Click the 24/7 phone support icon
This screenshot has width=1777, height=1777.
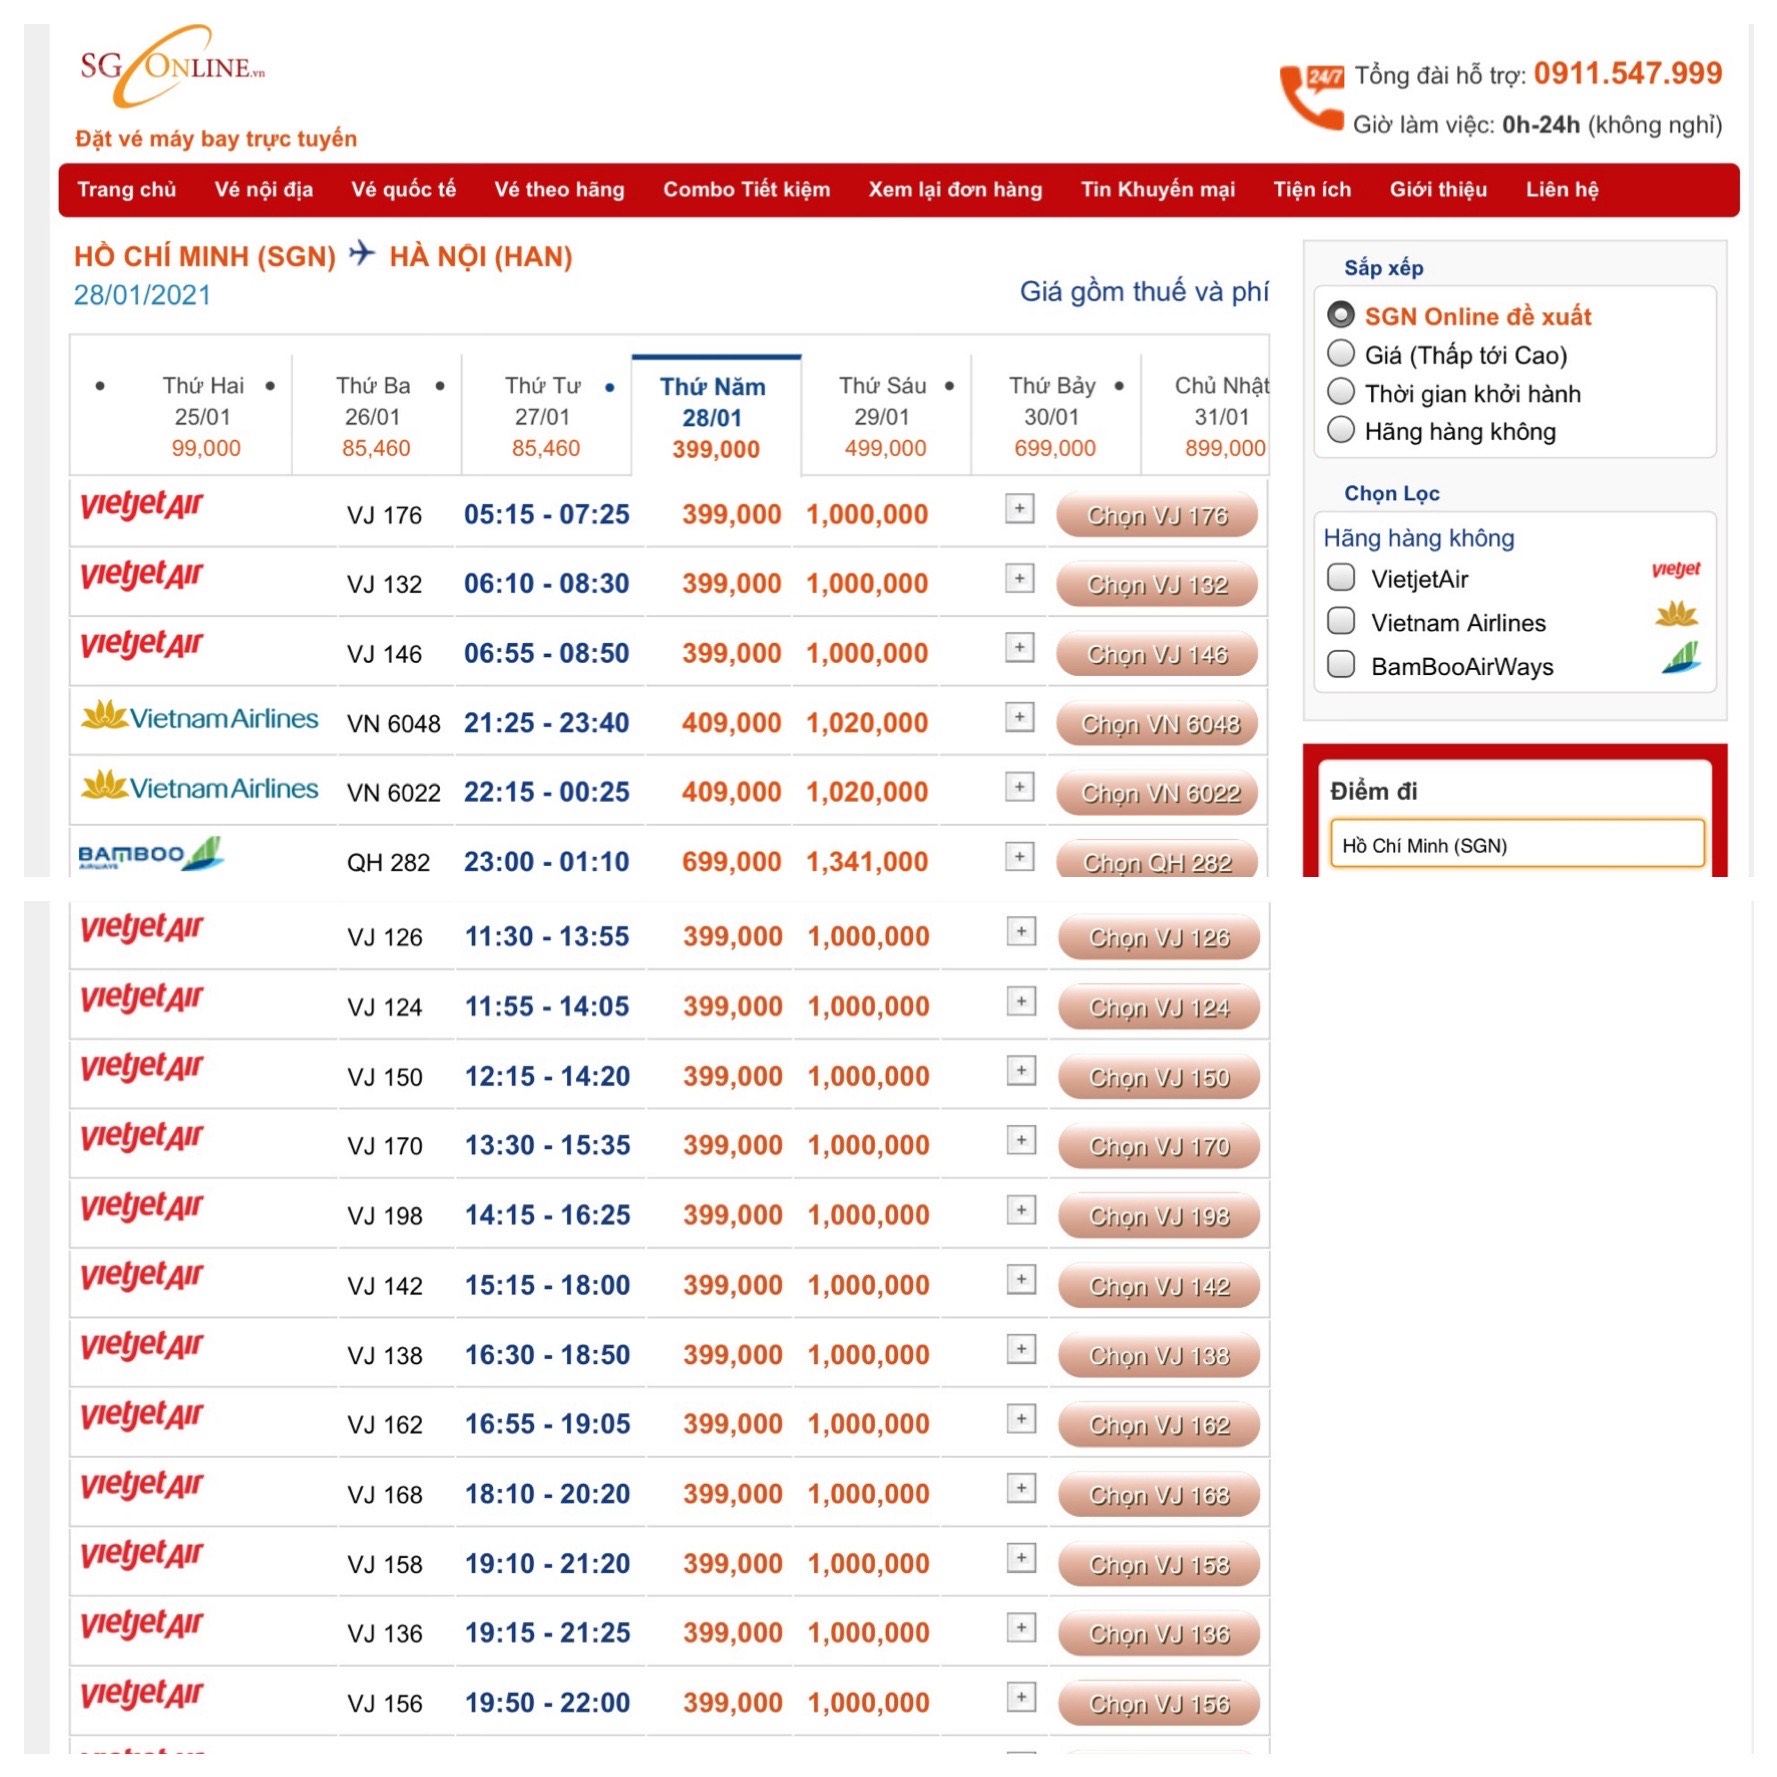(x=1311, y=96)
